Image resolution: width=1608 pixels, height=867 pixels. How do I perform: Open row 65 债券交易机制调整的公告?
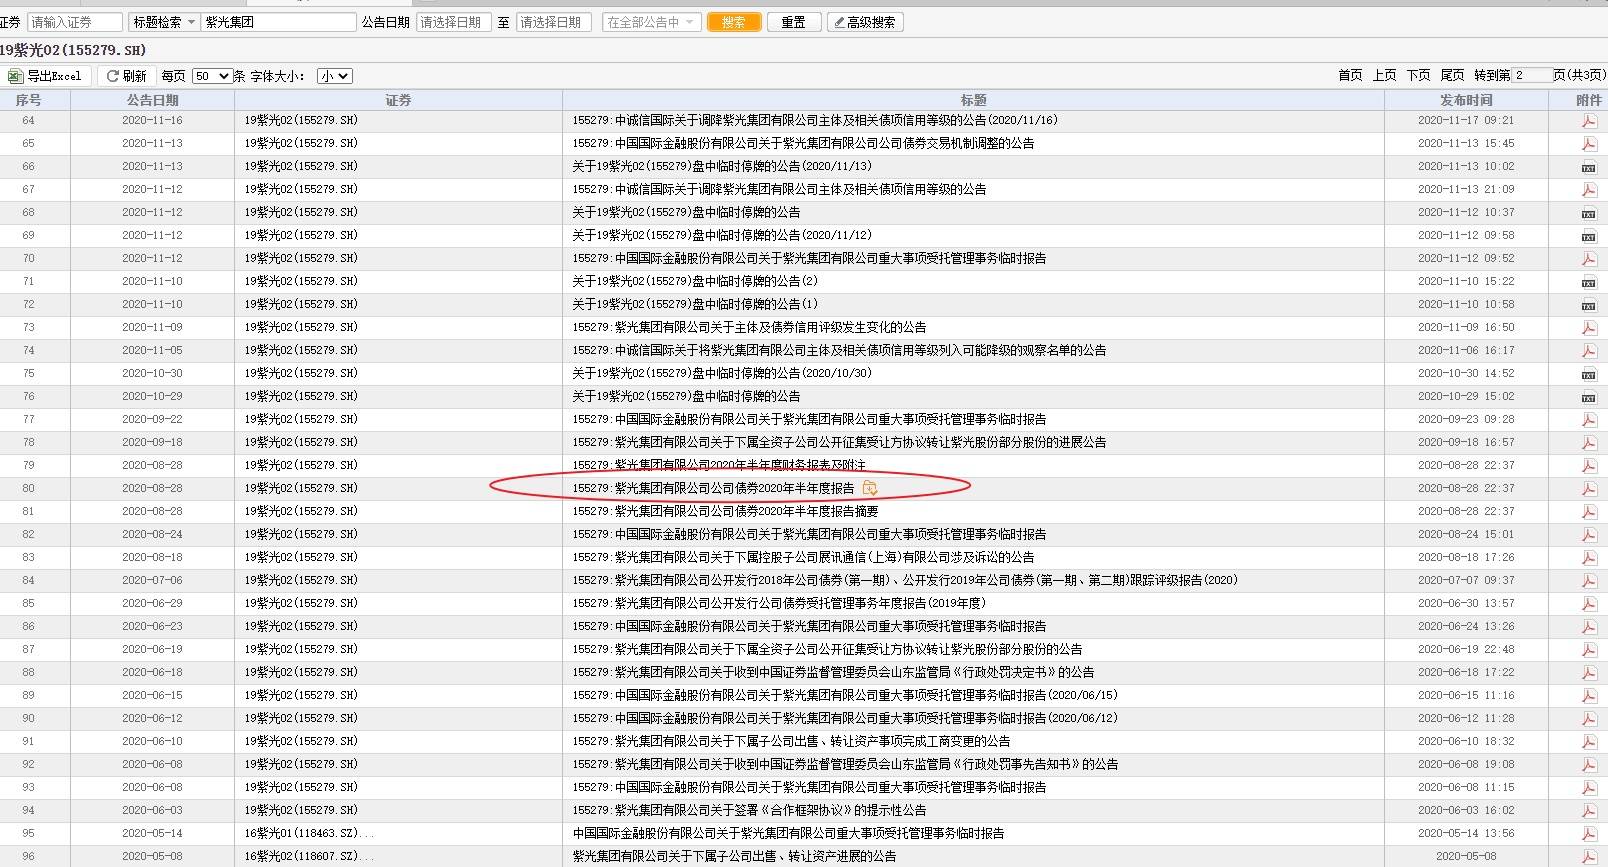tap(803, 144)
